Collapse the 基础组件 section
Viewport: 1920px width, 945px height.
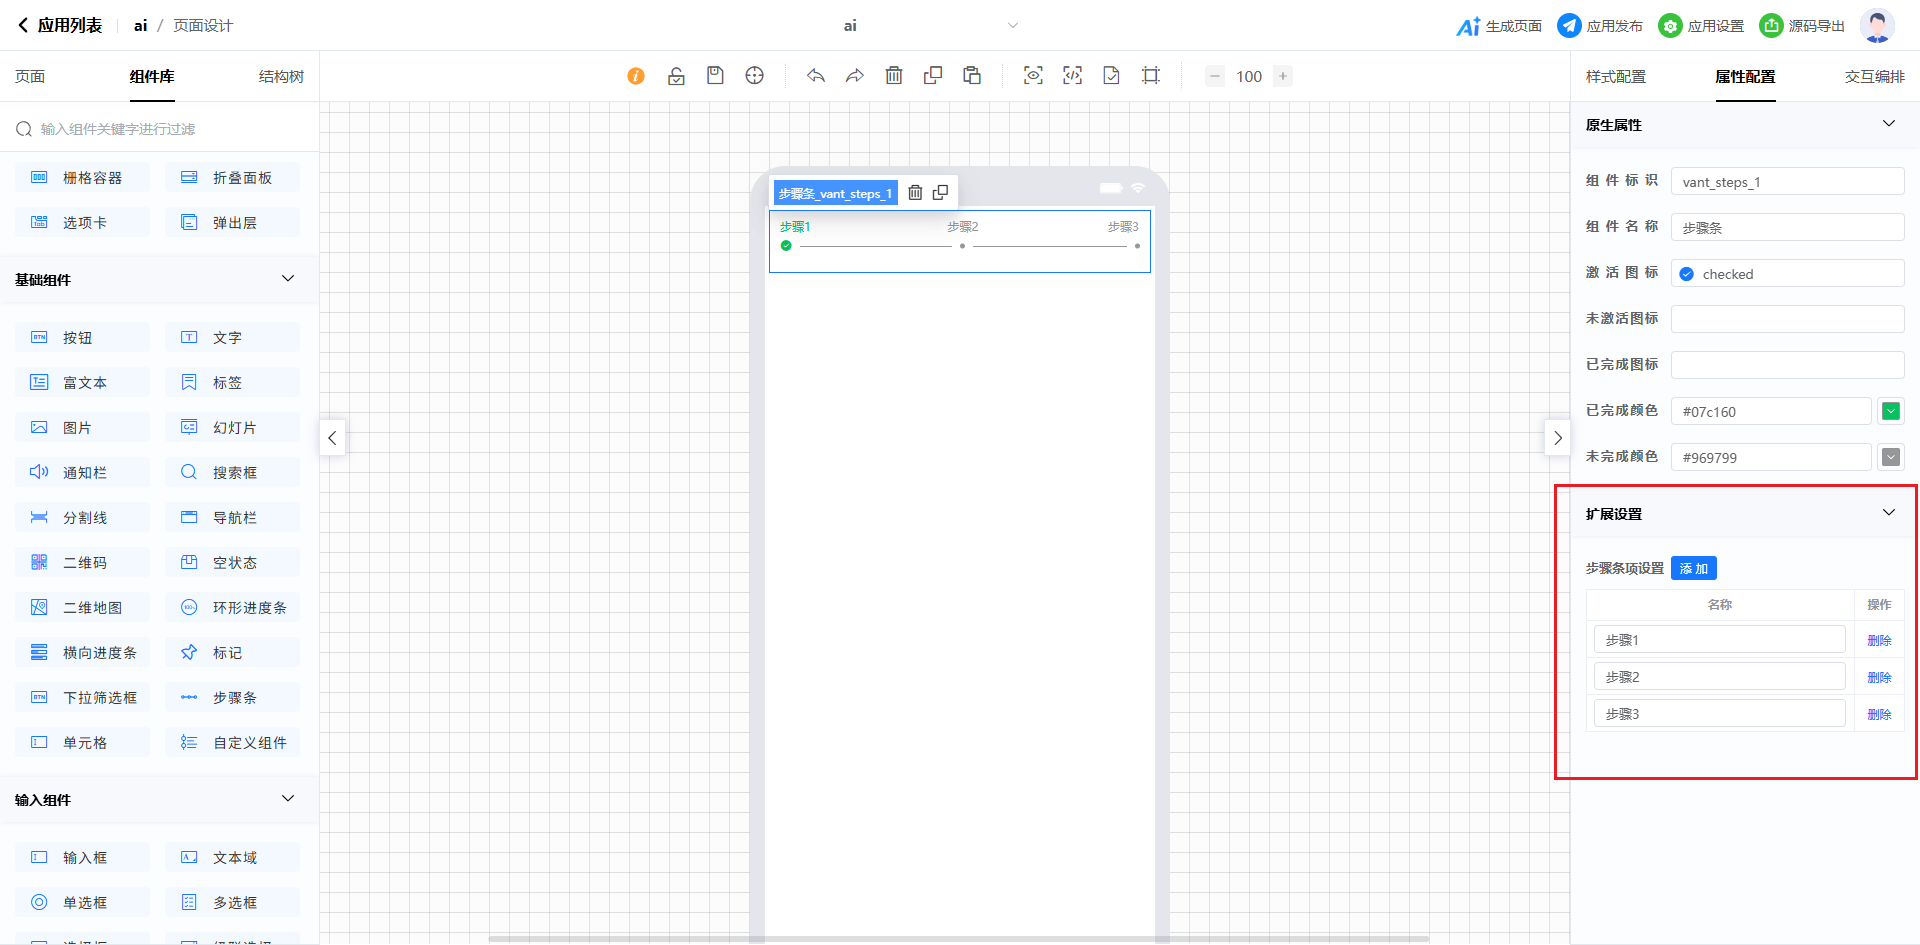288,279
